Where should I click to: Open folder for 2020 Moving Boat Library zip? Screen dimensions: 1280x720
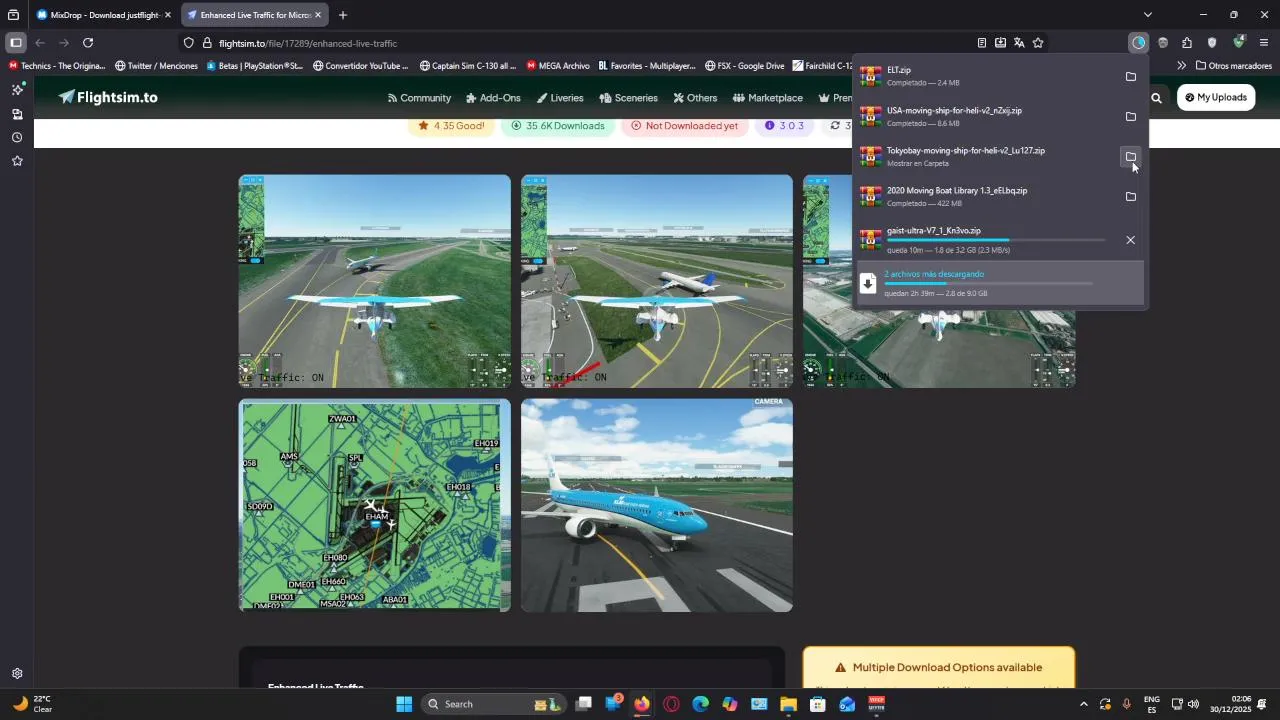[1131, 197]
